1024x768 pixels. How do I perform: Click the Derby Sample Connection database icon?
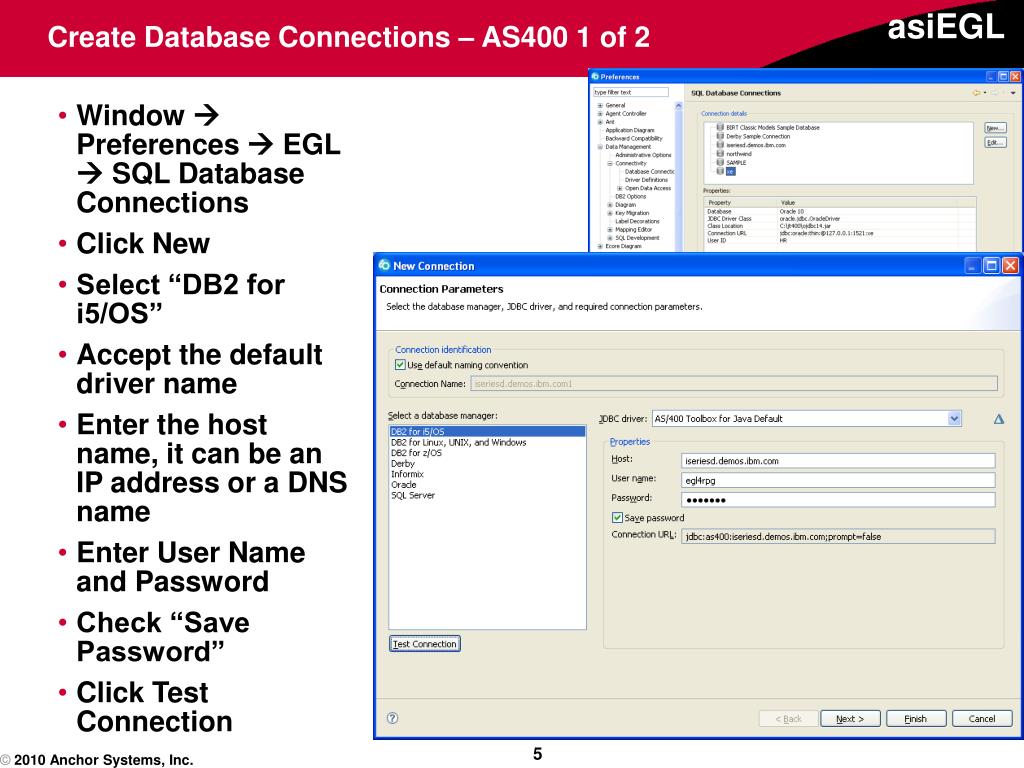point(720,136)
